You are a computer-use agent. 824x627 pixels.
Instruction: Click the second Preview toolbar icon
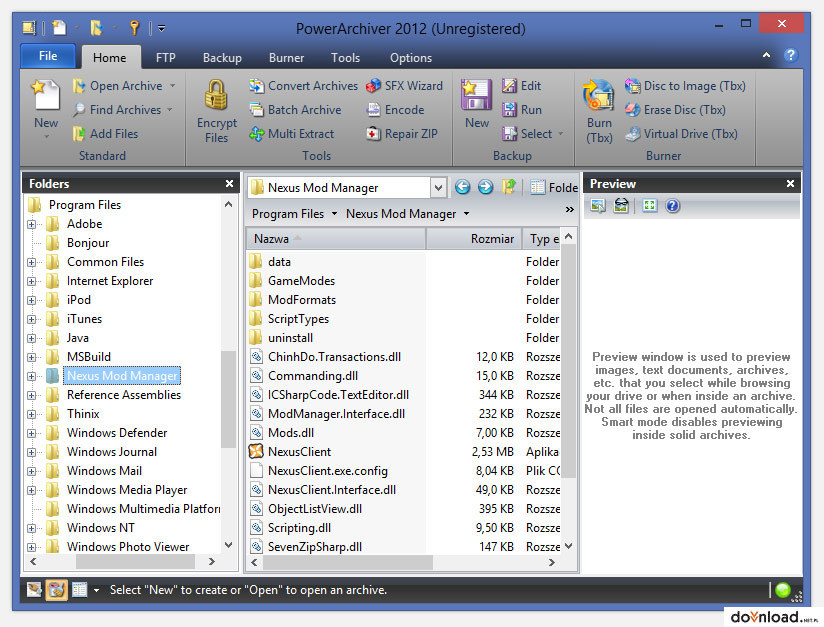(621, 205)
